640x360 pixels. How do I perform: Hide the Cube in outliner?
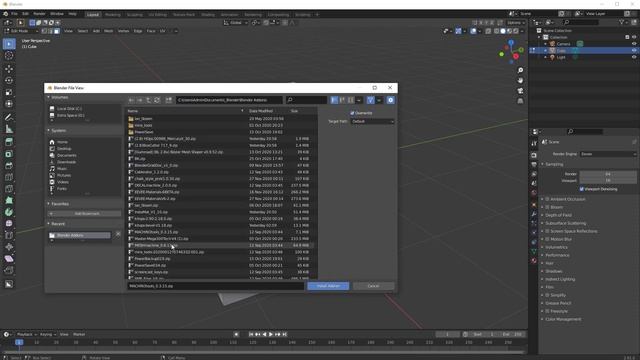point(634,51)
